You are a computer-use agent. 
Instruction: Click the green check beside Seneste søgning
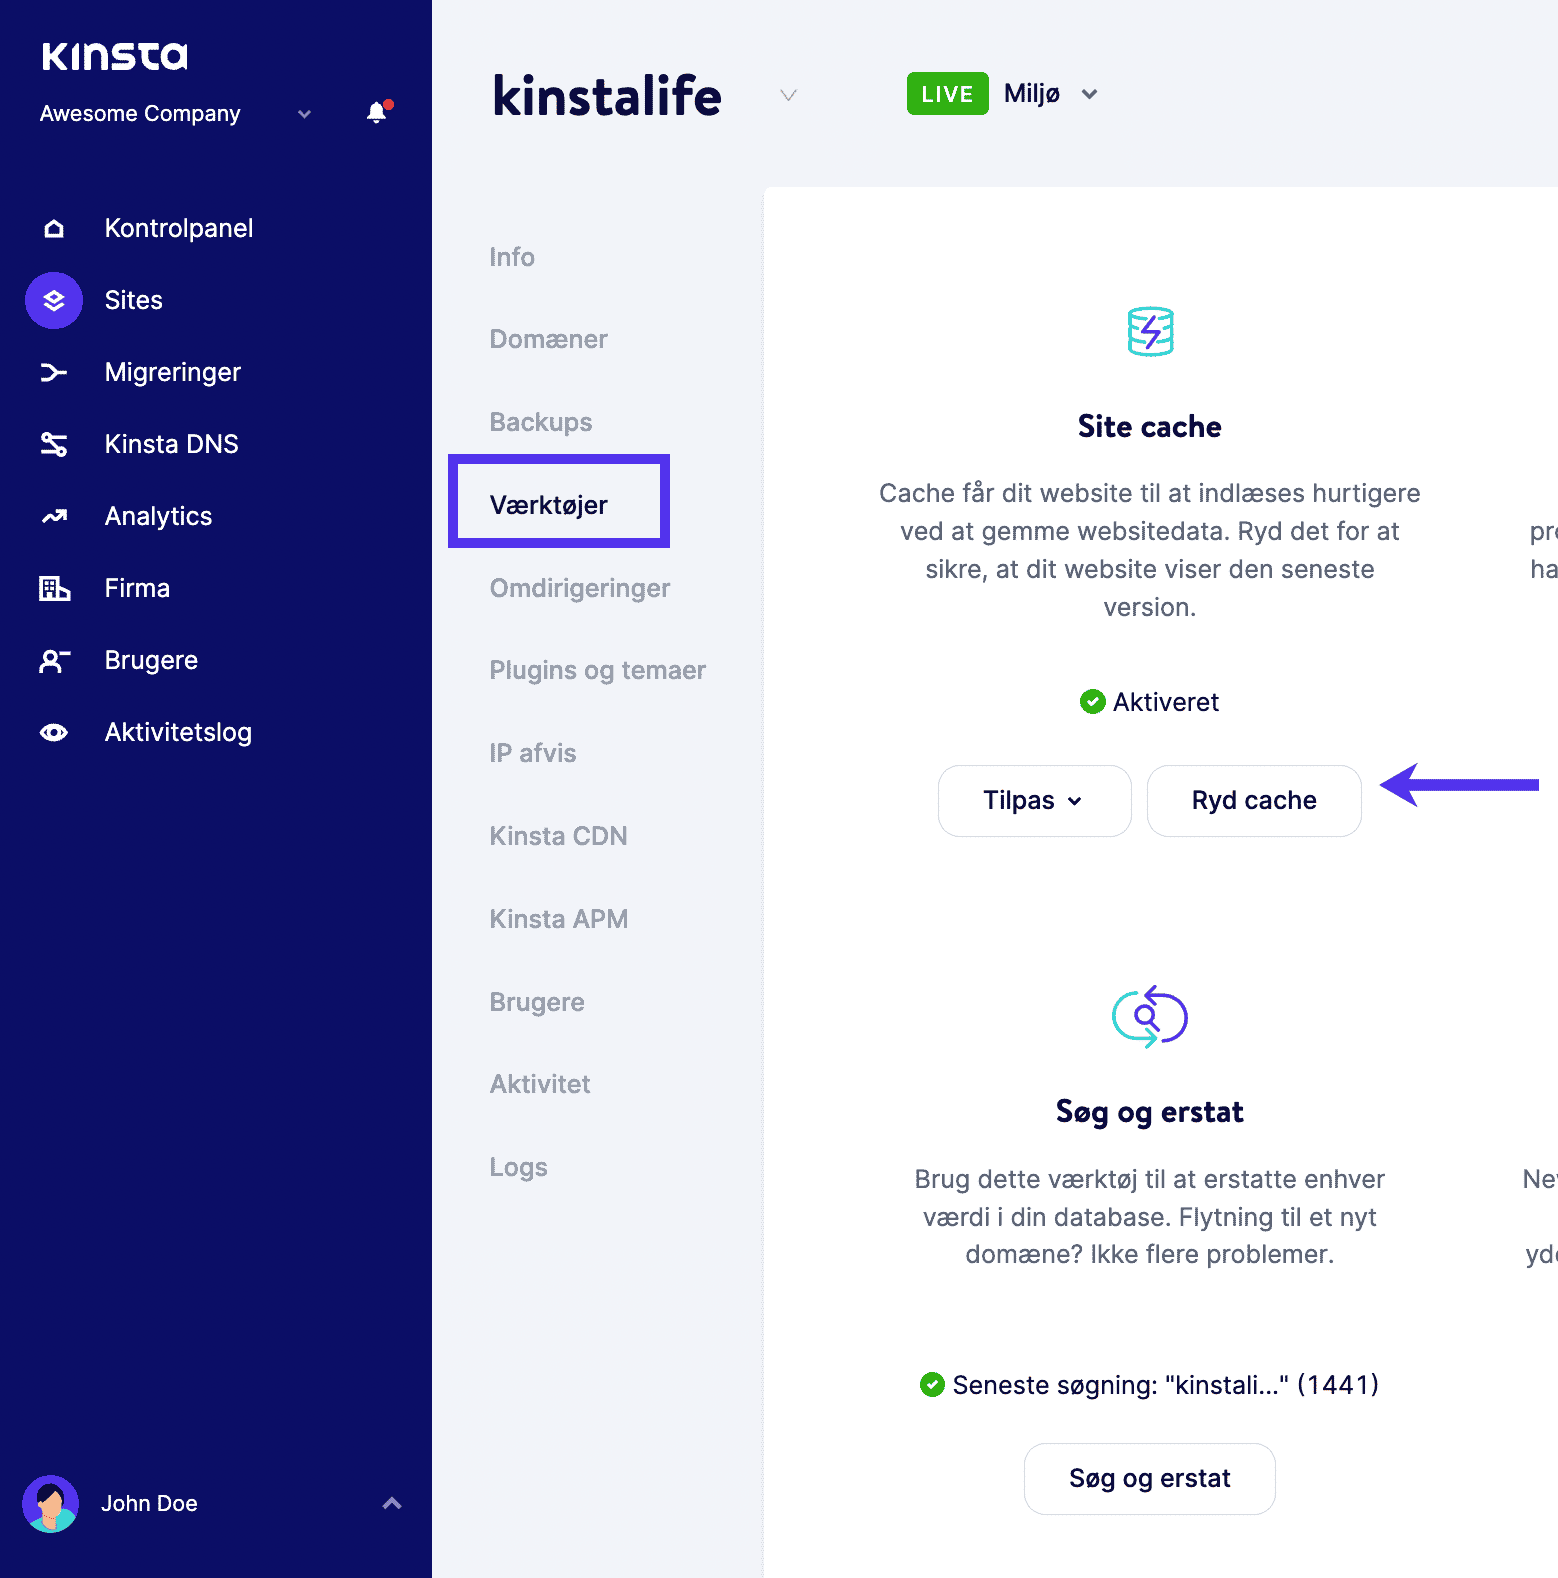[932, 1384]
